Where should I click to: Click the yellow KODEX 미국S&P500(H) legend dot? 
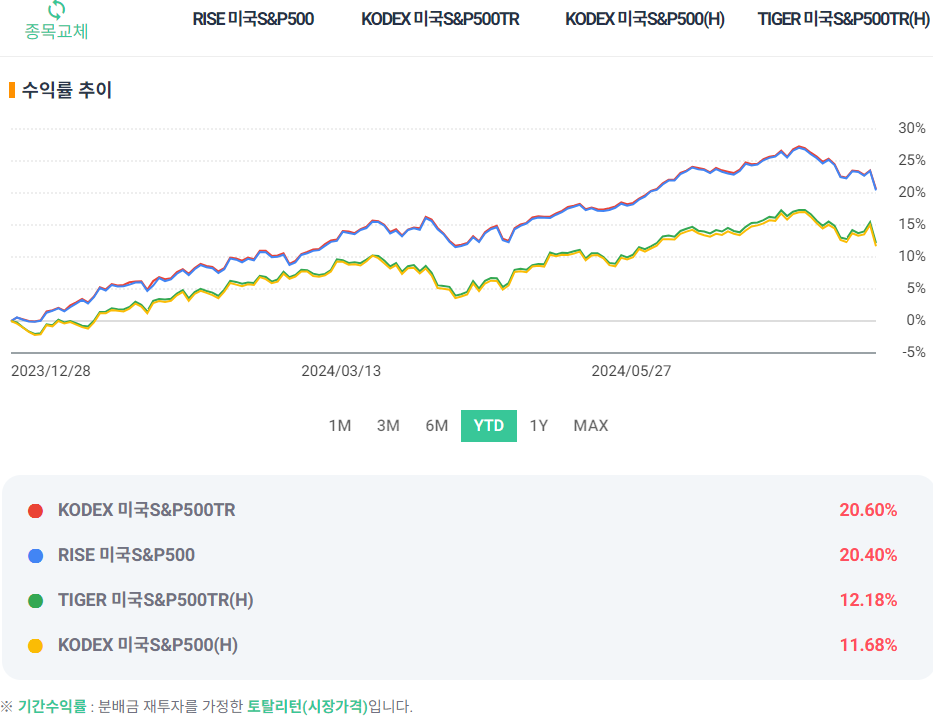pyautogui.click(x=36, y=645)
